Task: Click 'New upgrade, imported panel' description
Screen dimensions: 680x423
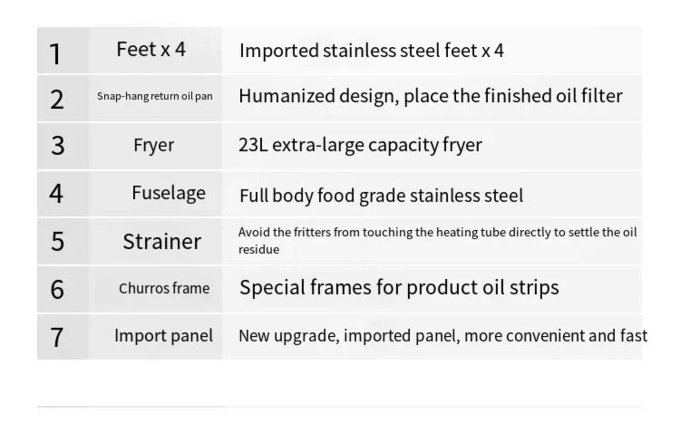Action: pos(442,336)
